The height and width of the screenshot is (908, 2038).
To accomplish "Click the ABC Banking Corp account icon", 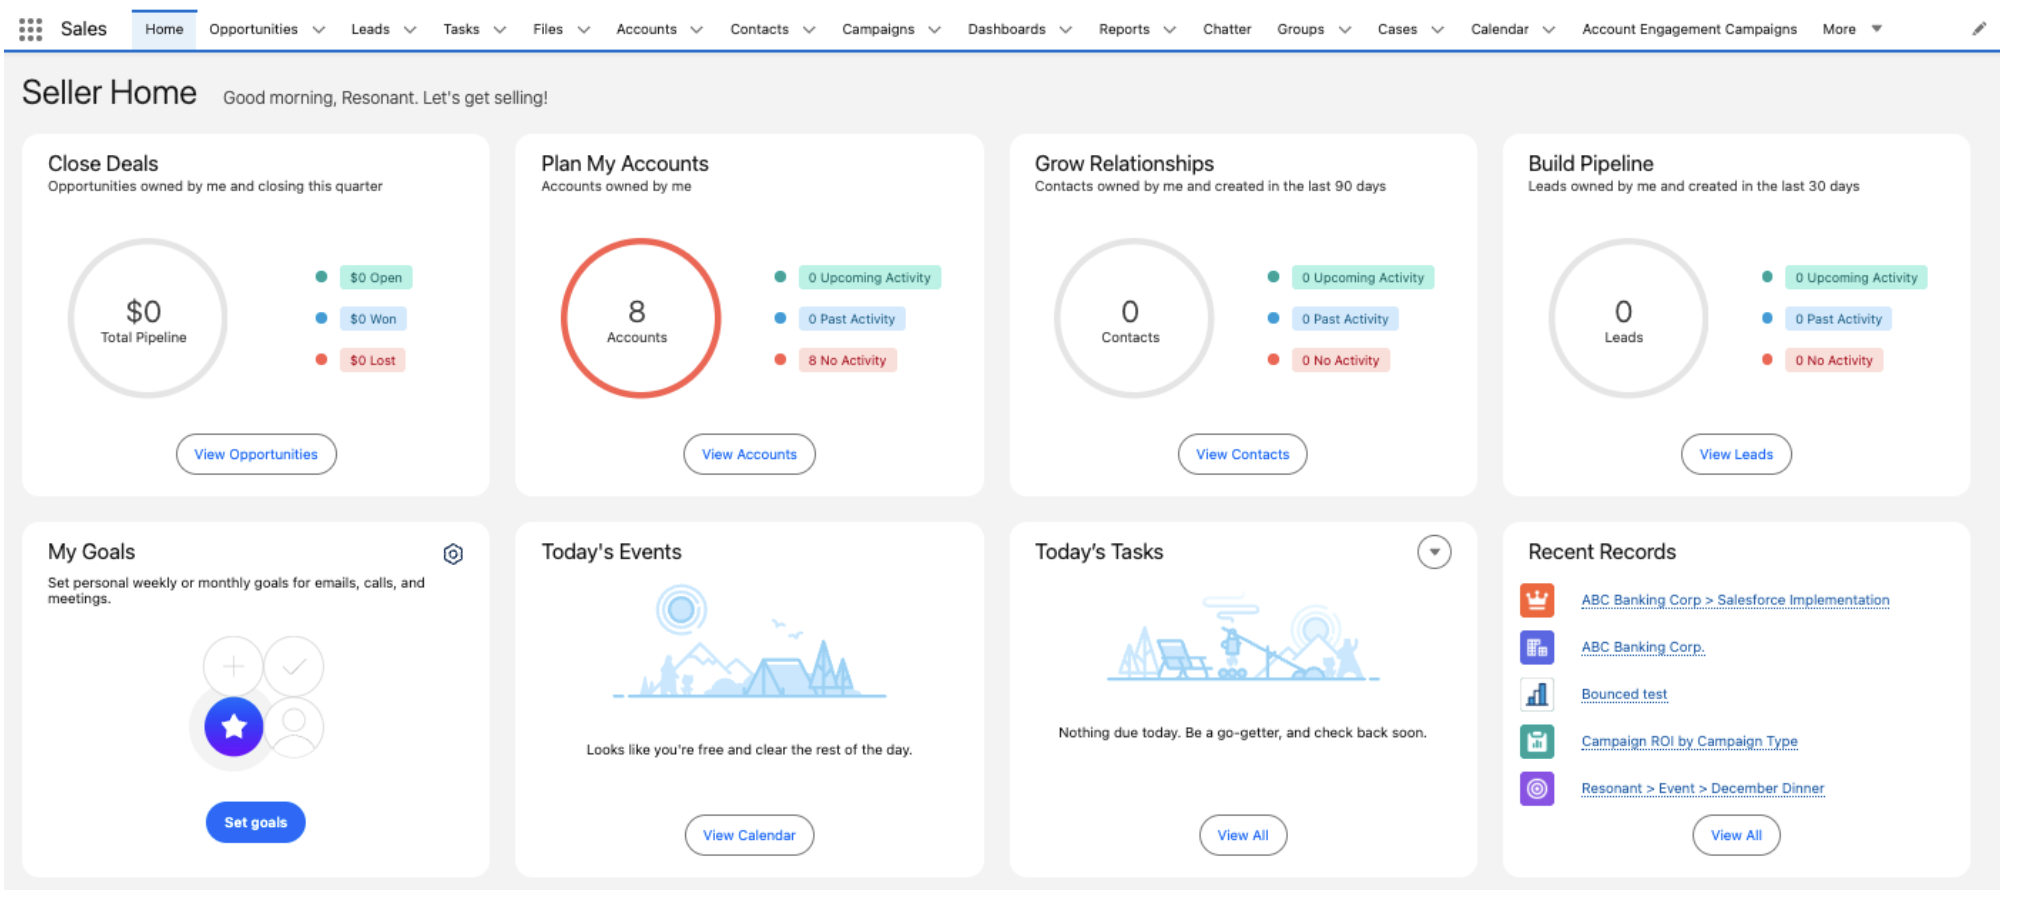I will 1537,647.
